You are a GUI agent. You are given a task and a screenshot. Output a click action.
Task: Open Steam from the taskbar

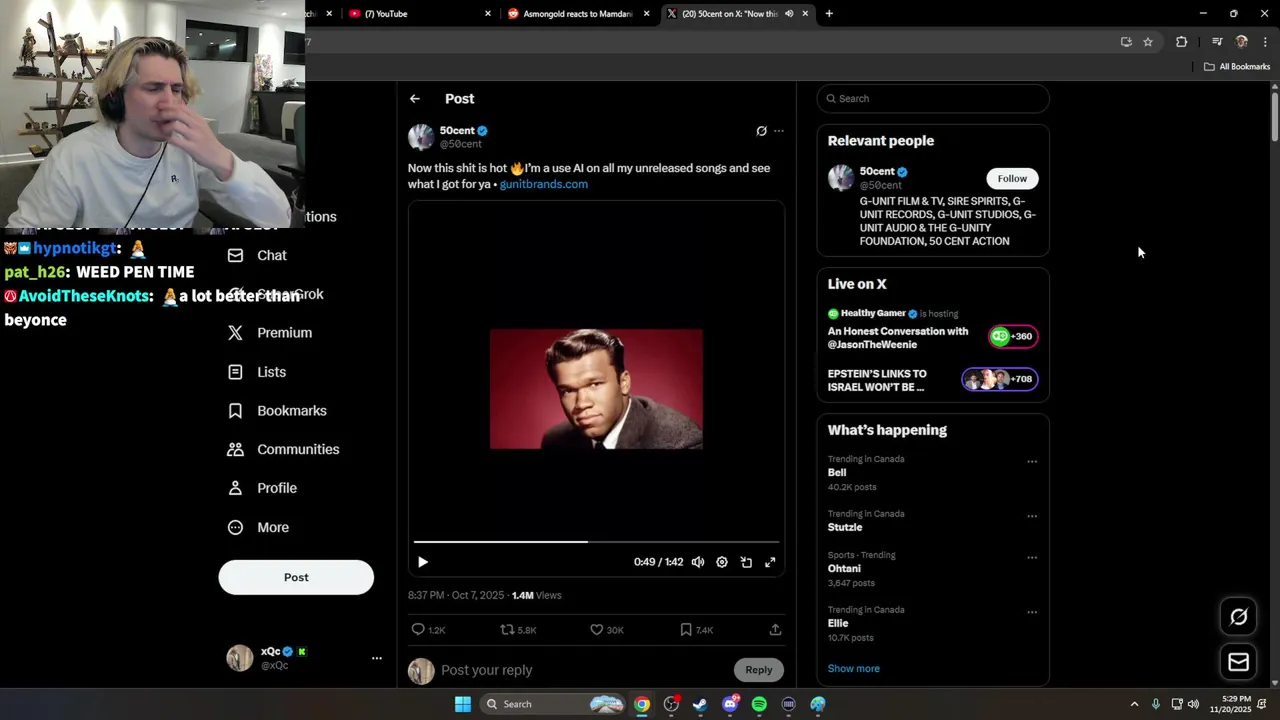[700, 704]
